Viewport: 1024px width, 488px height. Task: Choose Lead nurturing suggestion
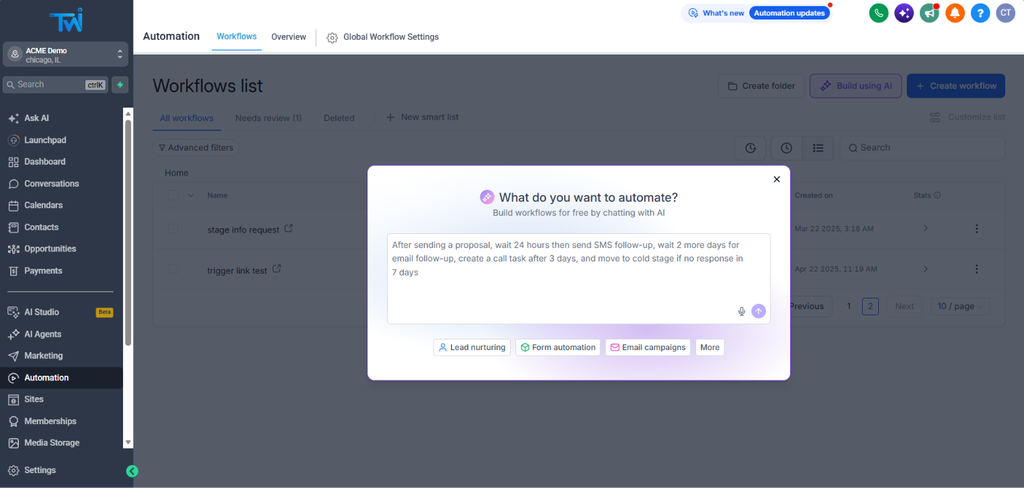coord(472,348)
